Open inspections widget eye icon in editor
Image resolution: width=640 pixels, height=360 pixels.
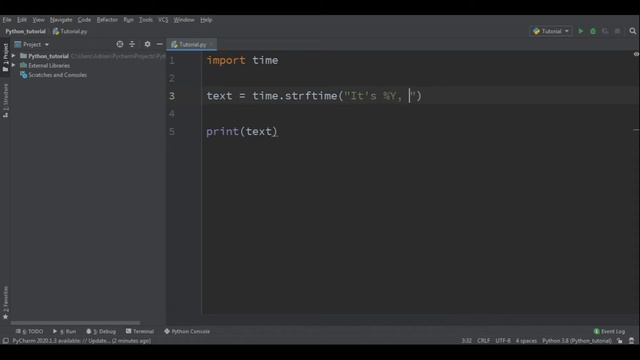[636, 54]
